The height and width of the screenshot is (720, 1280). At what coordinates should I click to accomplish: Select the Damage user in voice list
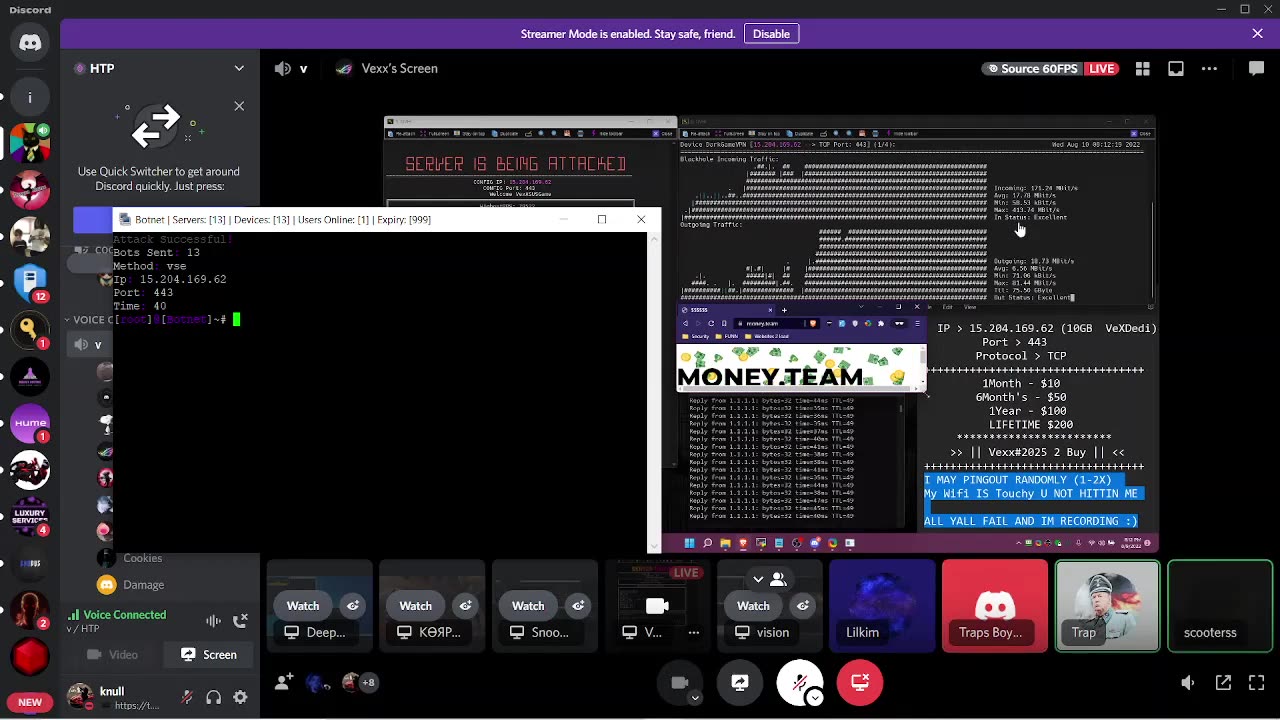point(144,585)
